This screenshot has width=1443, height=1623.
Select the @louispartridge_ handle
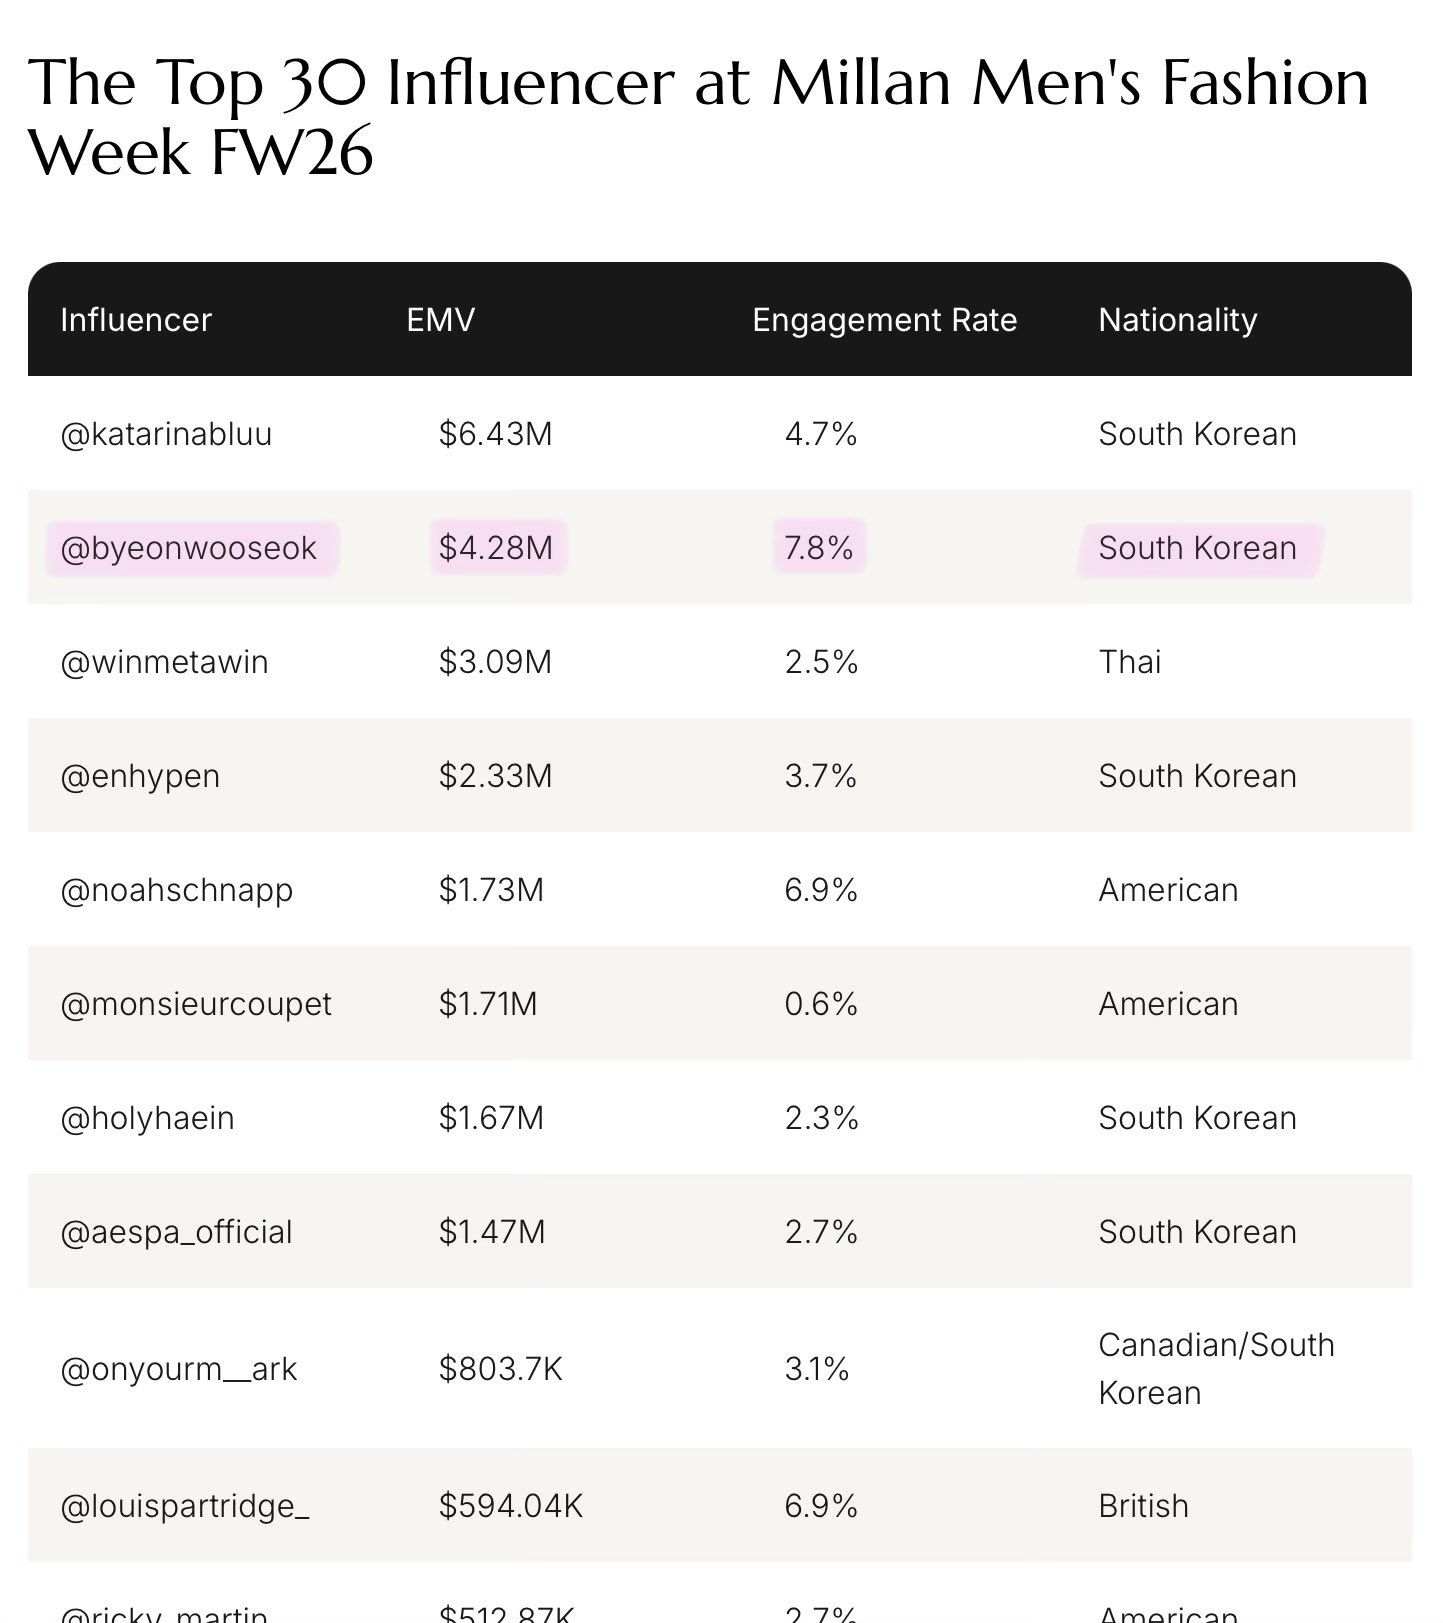click(185, 1506)
